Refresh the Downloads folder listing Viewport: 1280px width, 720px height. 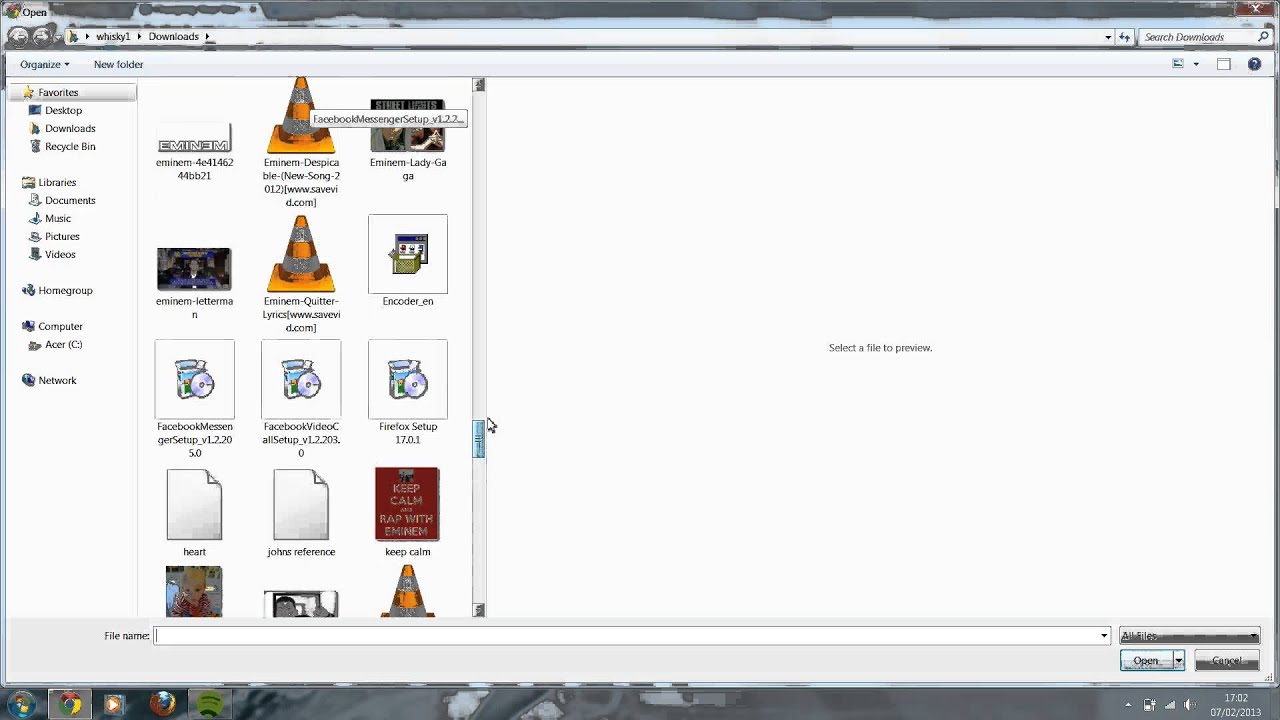click(1125, 37)
